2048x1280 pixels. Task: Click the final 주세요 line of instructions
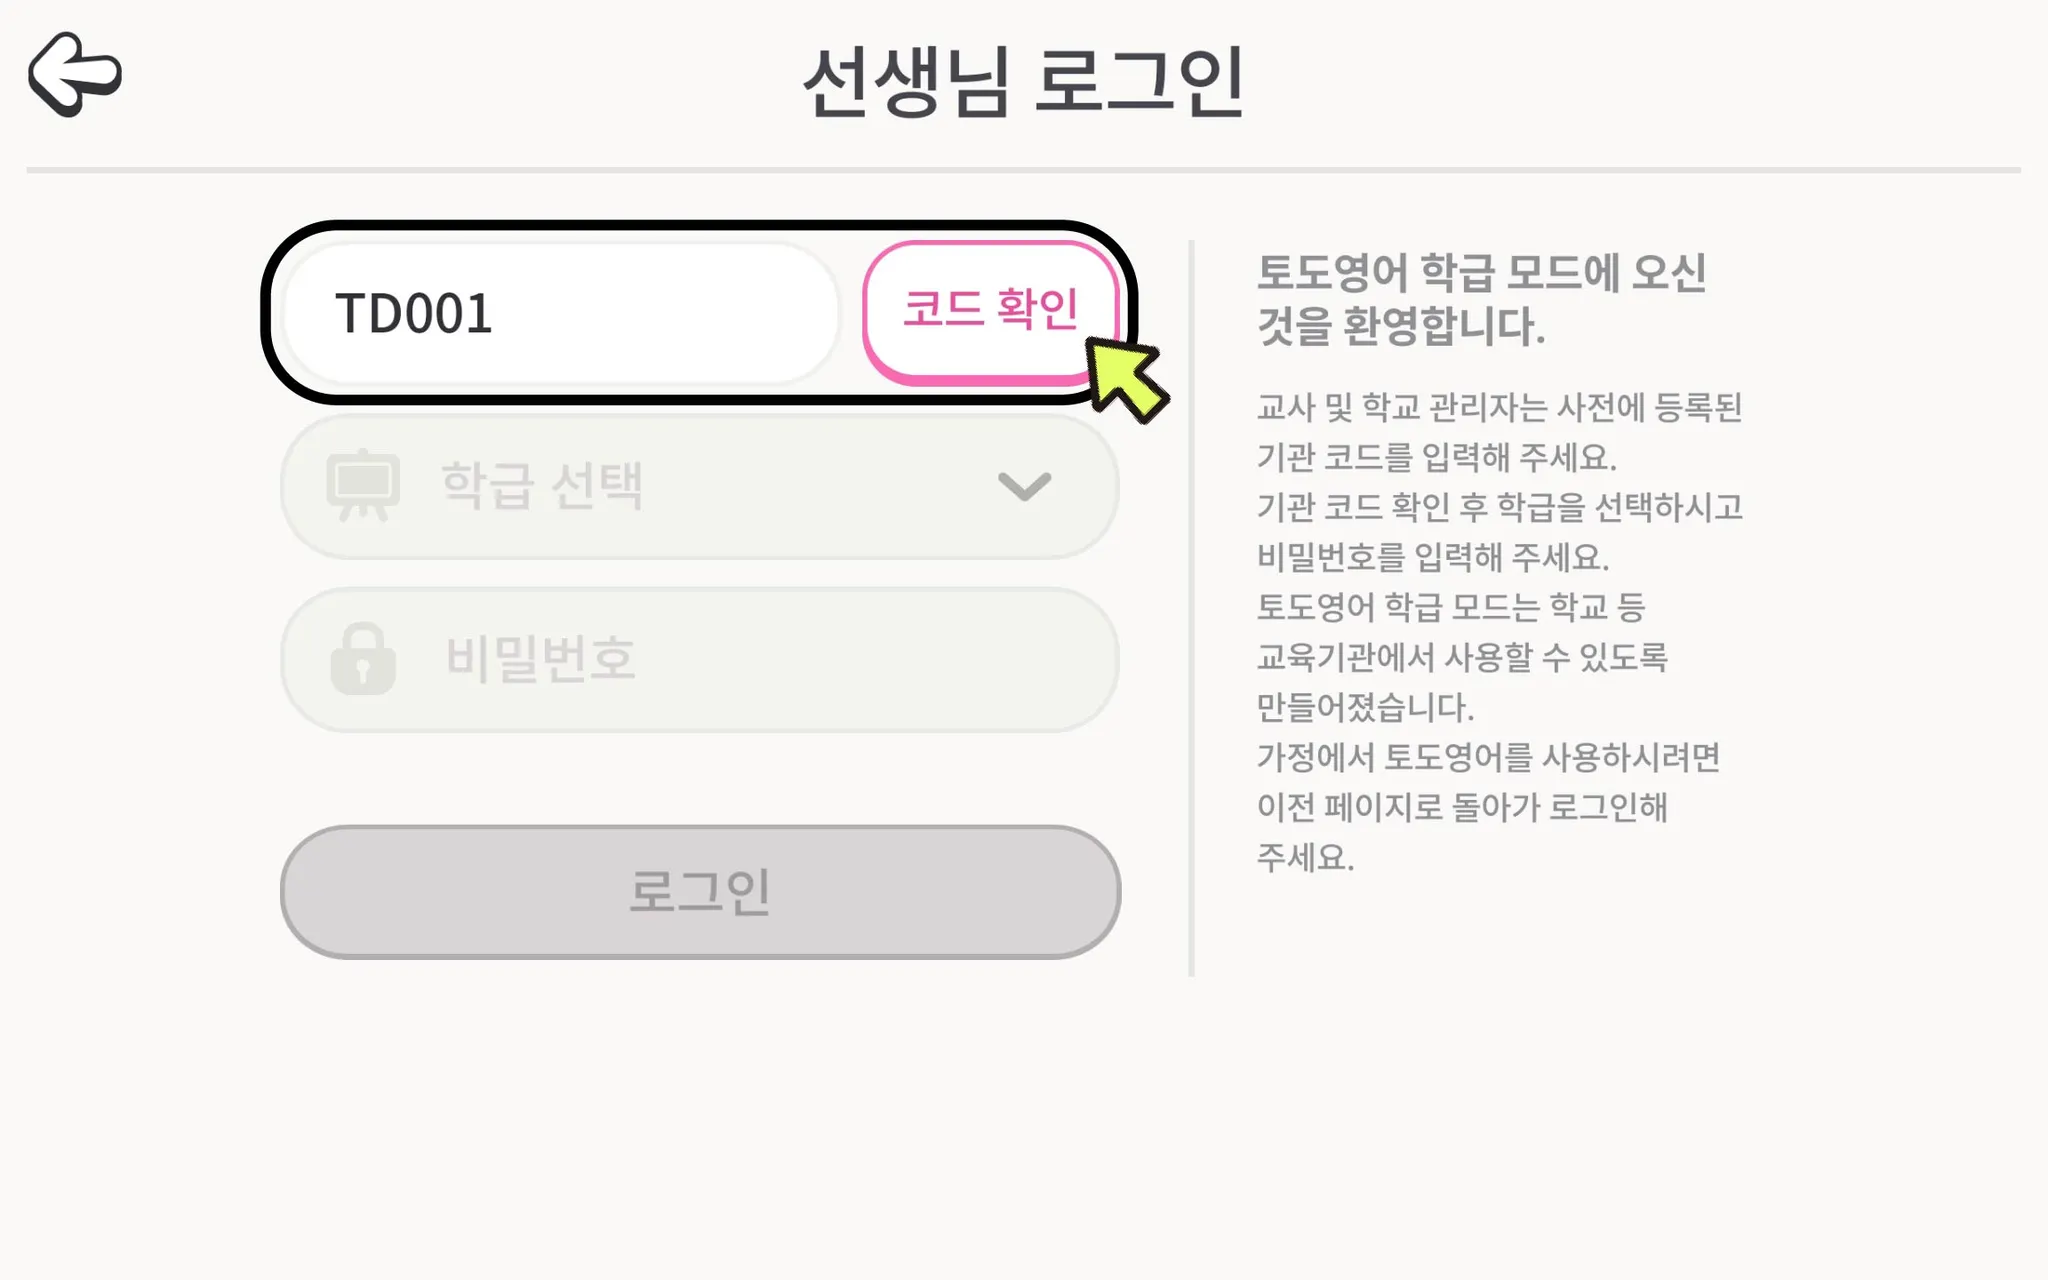click(1305, 857)
